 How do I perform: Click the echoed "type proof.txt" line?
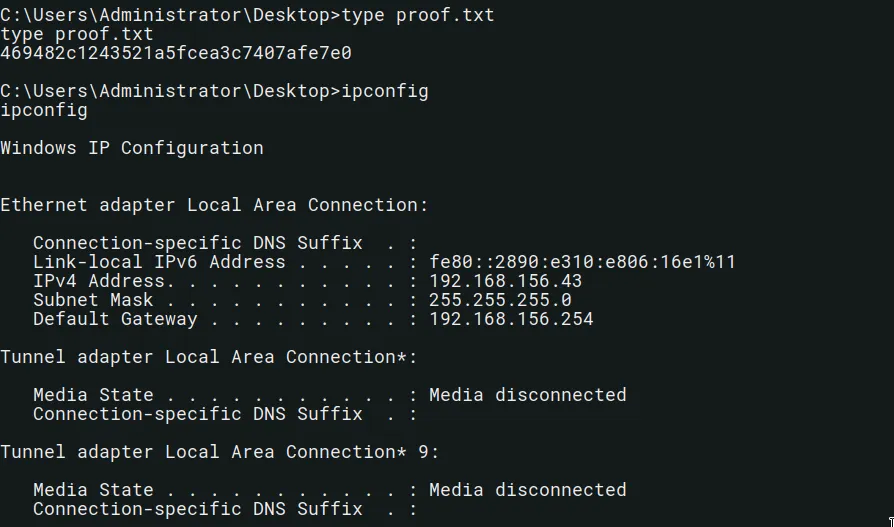pyautogui.click(x=77, y=34)
